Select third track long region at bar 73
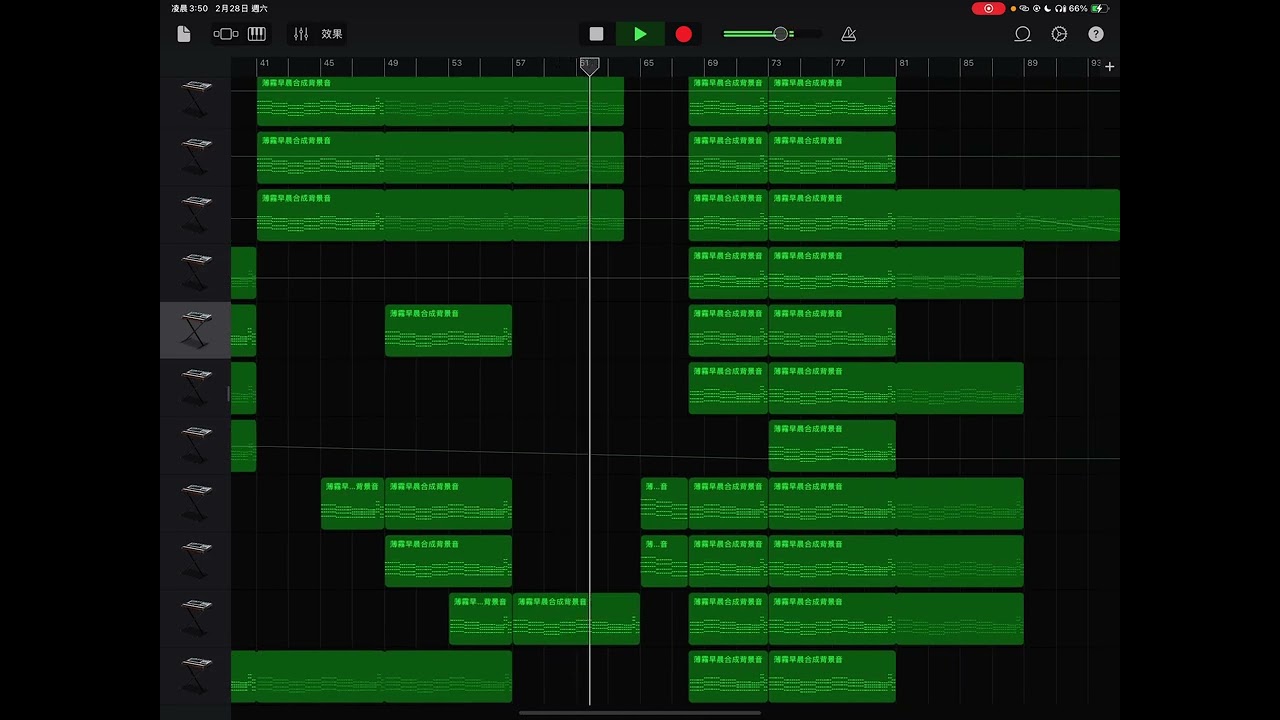Image resolution: width=1280 pixels, height=720 pixels. tap(944, 215)
